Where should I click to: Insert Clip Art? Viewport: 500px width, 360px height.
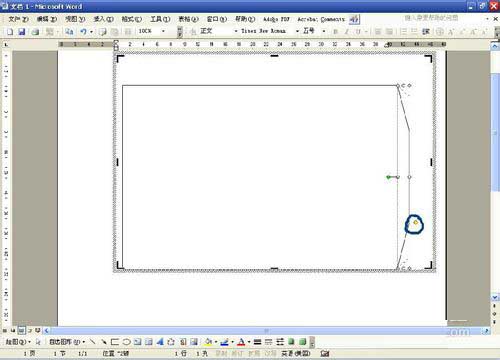(x=183, y=342)
